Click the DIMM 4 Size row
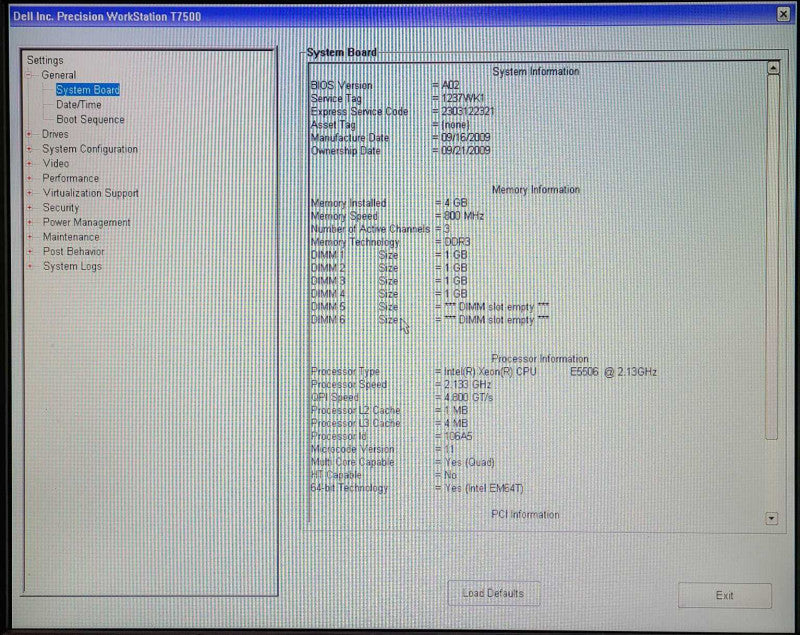 pyautogui.click(x=389, y=294)
